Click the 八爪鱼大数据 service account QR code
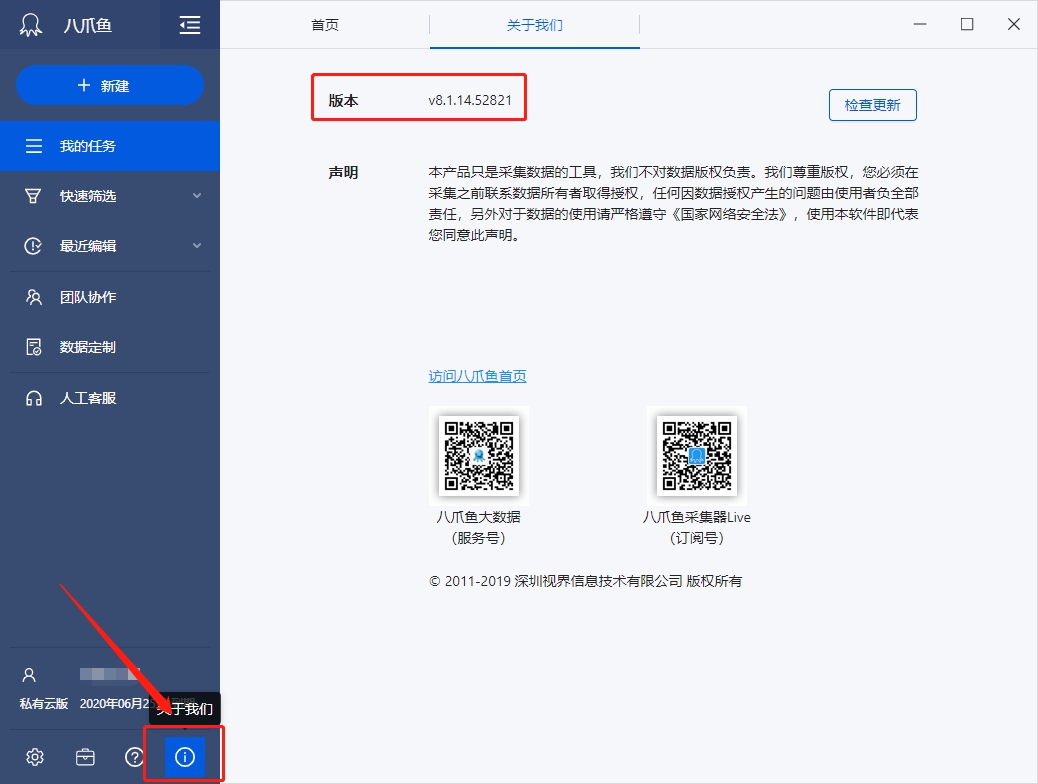 coord(479,456)
